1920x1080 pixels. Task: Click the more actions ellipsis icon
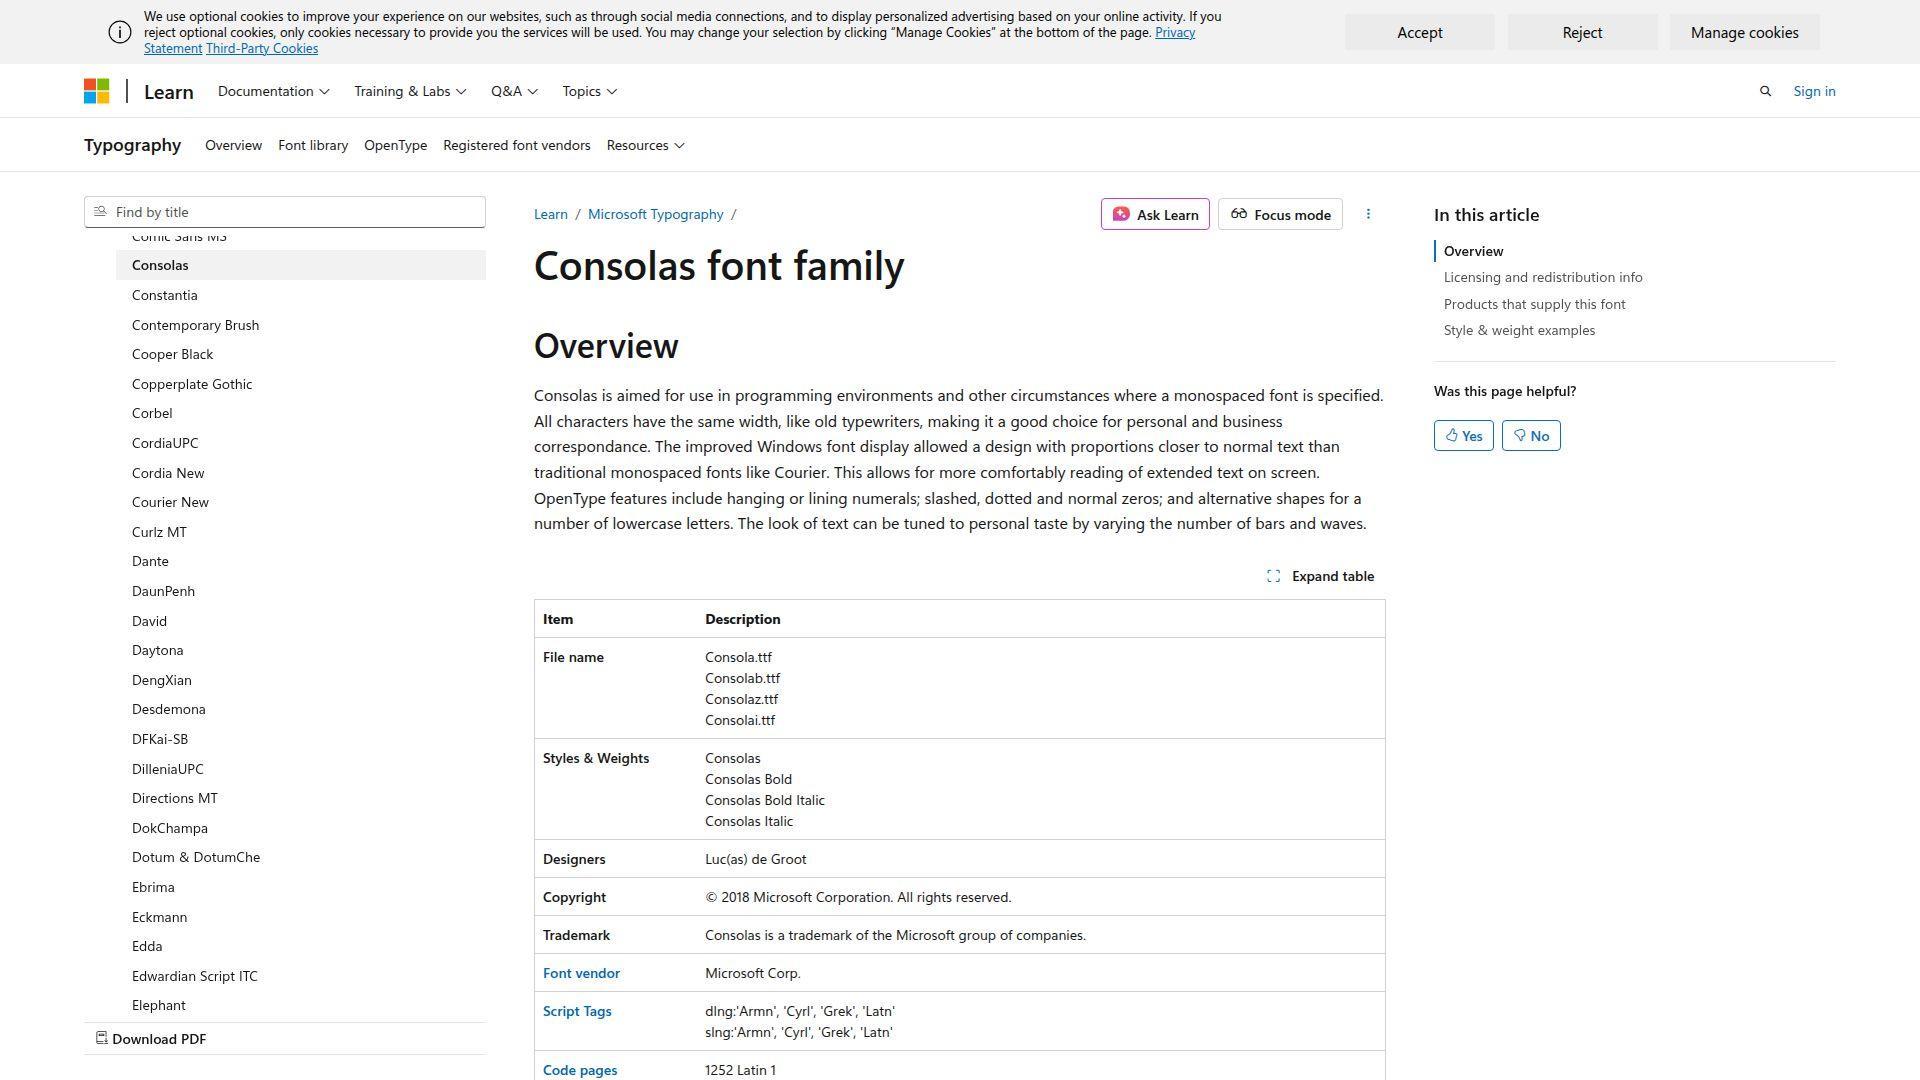pos(1368,214)
